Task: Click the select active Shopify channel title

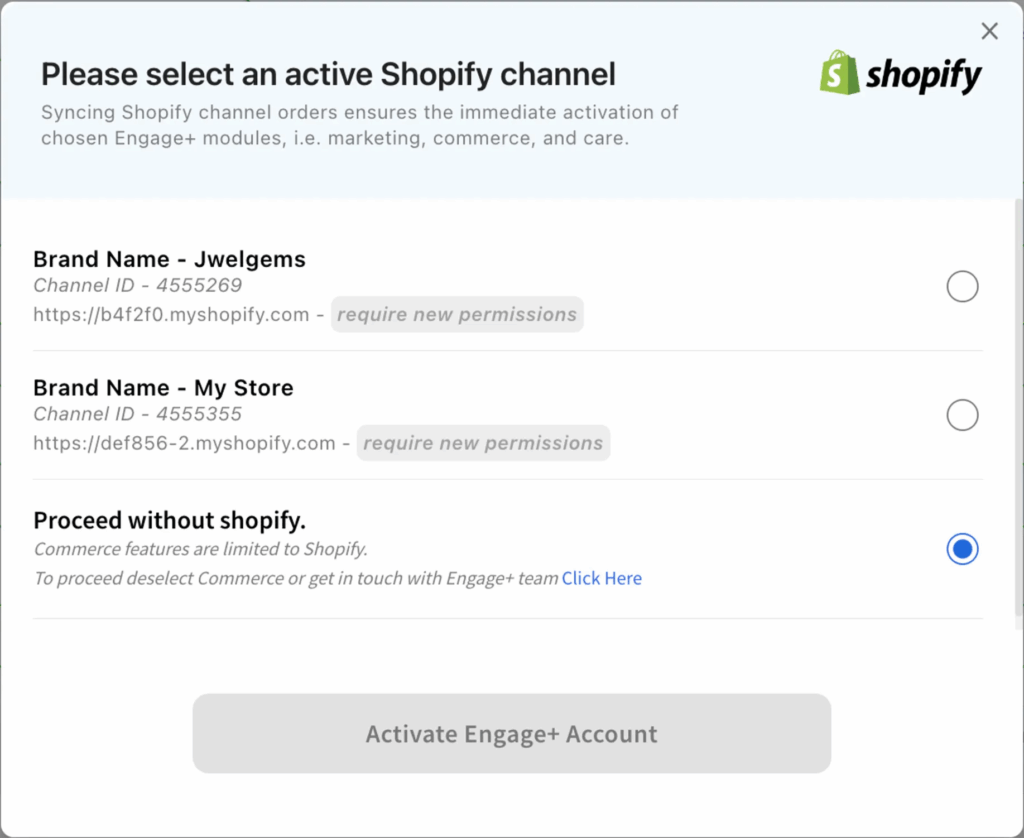Action: pos(328,74)
